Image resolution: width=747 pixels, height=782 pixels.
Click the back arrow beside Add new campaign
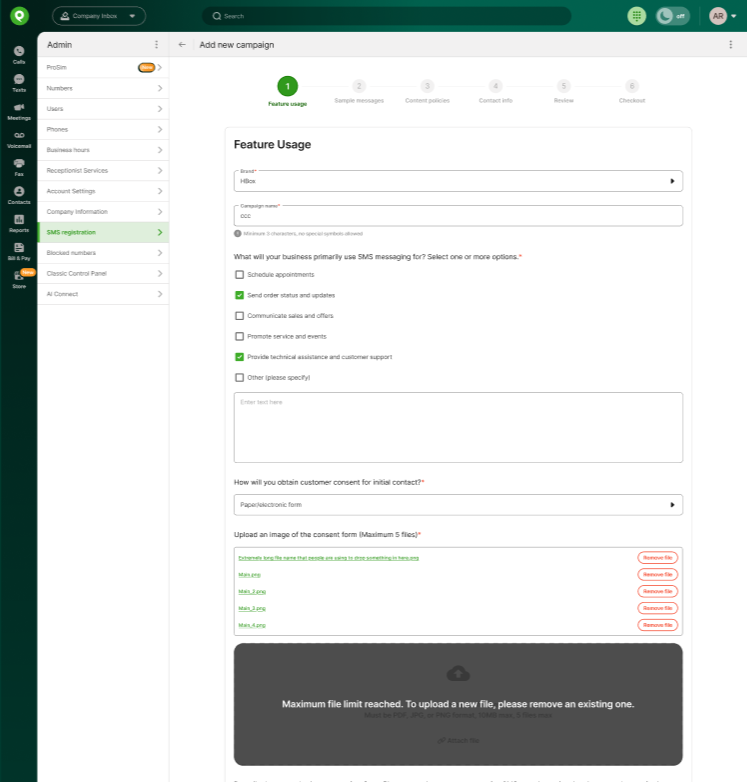pos(182,45)
